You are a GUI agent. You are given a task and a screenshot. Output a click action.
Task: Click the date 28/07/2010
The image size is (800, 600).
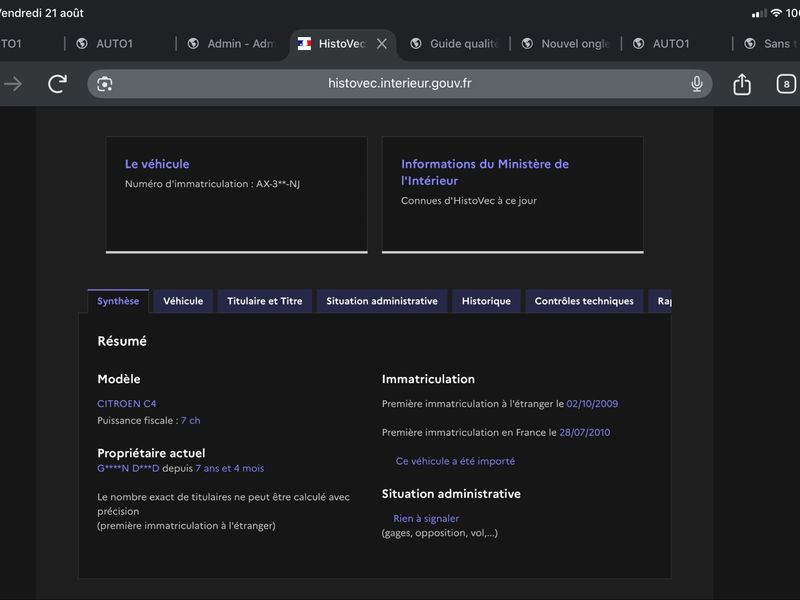pos(585,432)
